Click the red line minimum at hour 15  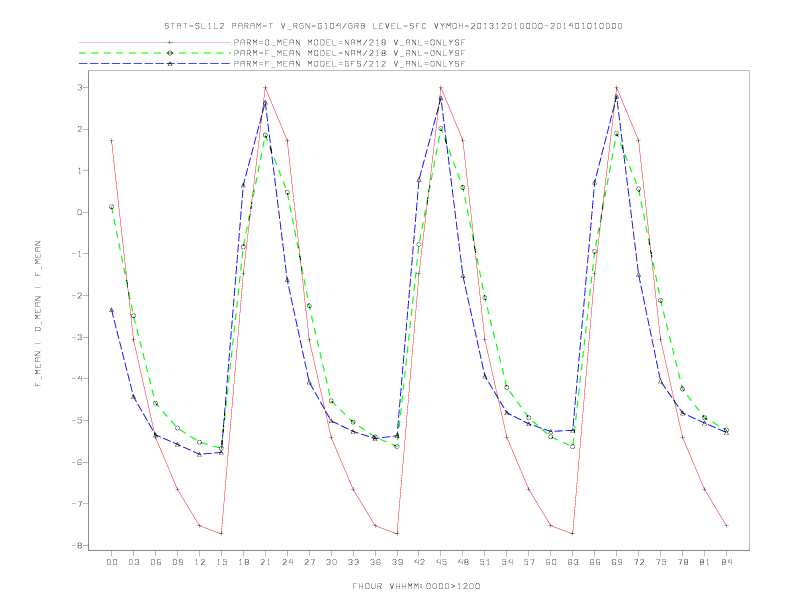[x=221, y=533]
